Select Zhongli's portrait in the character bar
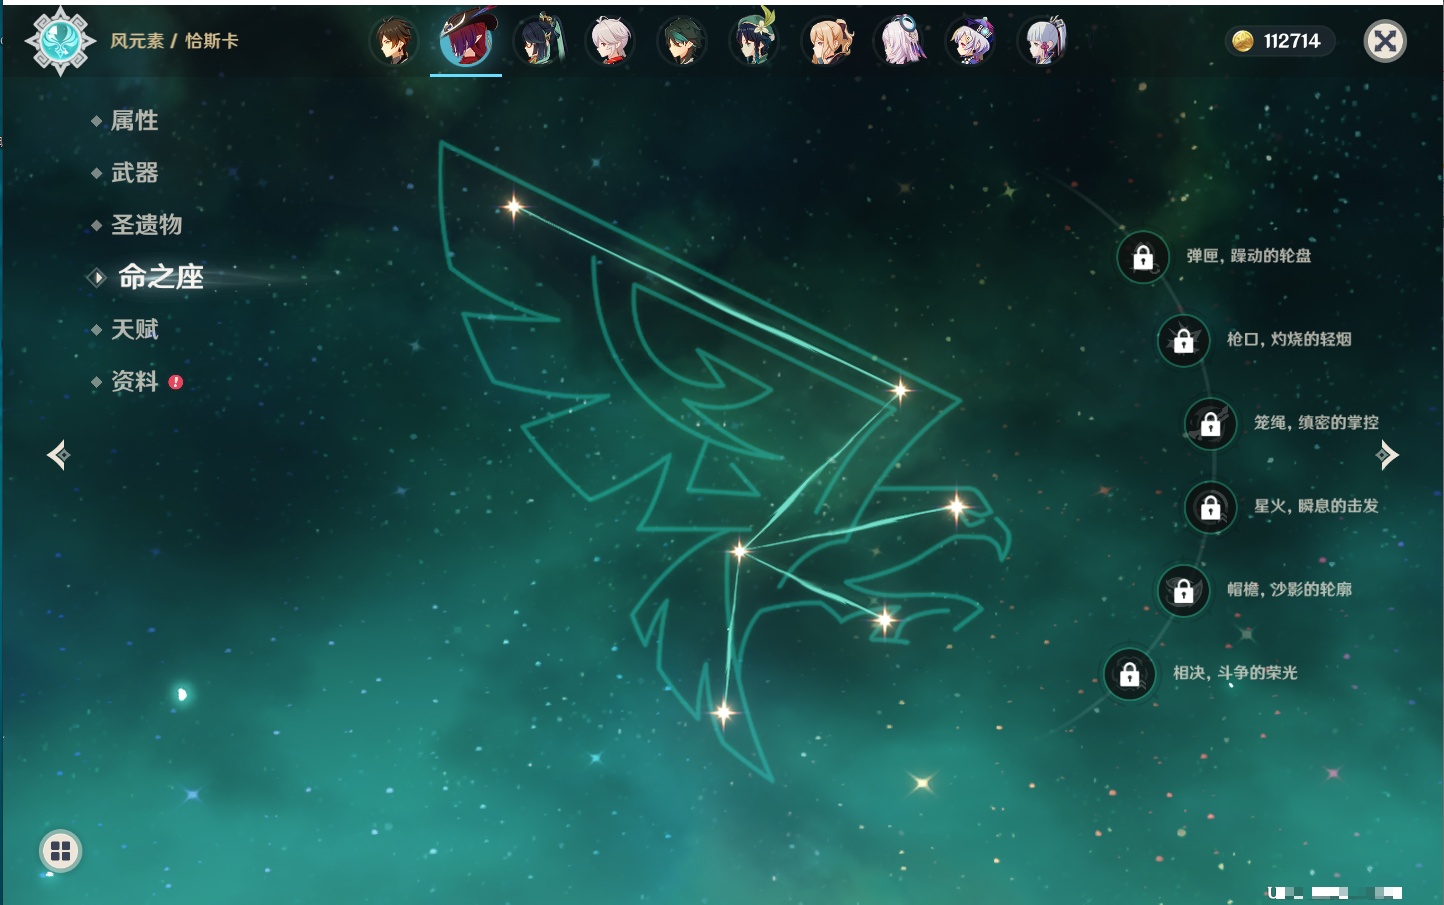This screenshot has height=905, width=1444. (394, 42)
